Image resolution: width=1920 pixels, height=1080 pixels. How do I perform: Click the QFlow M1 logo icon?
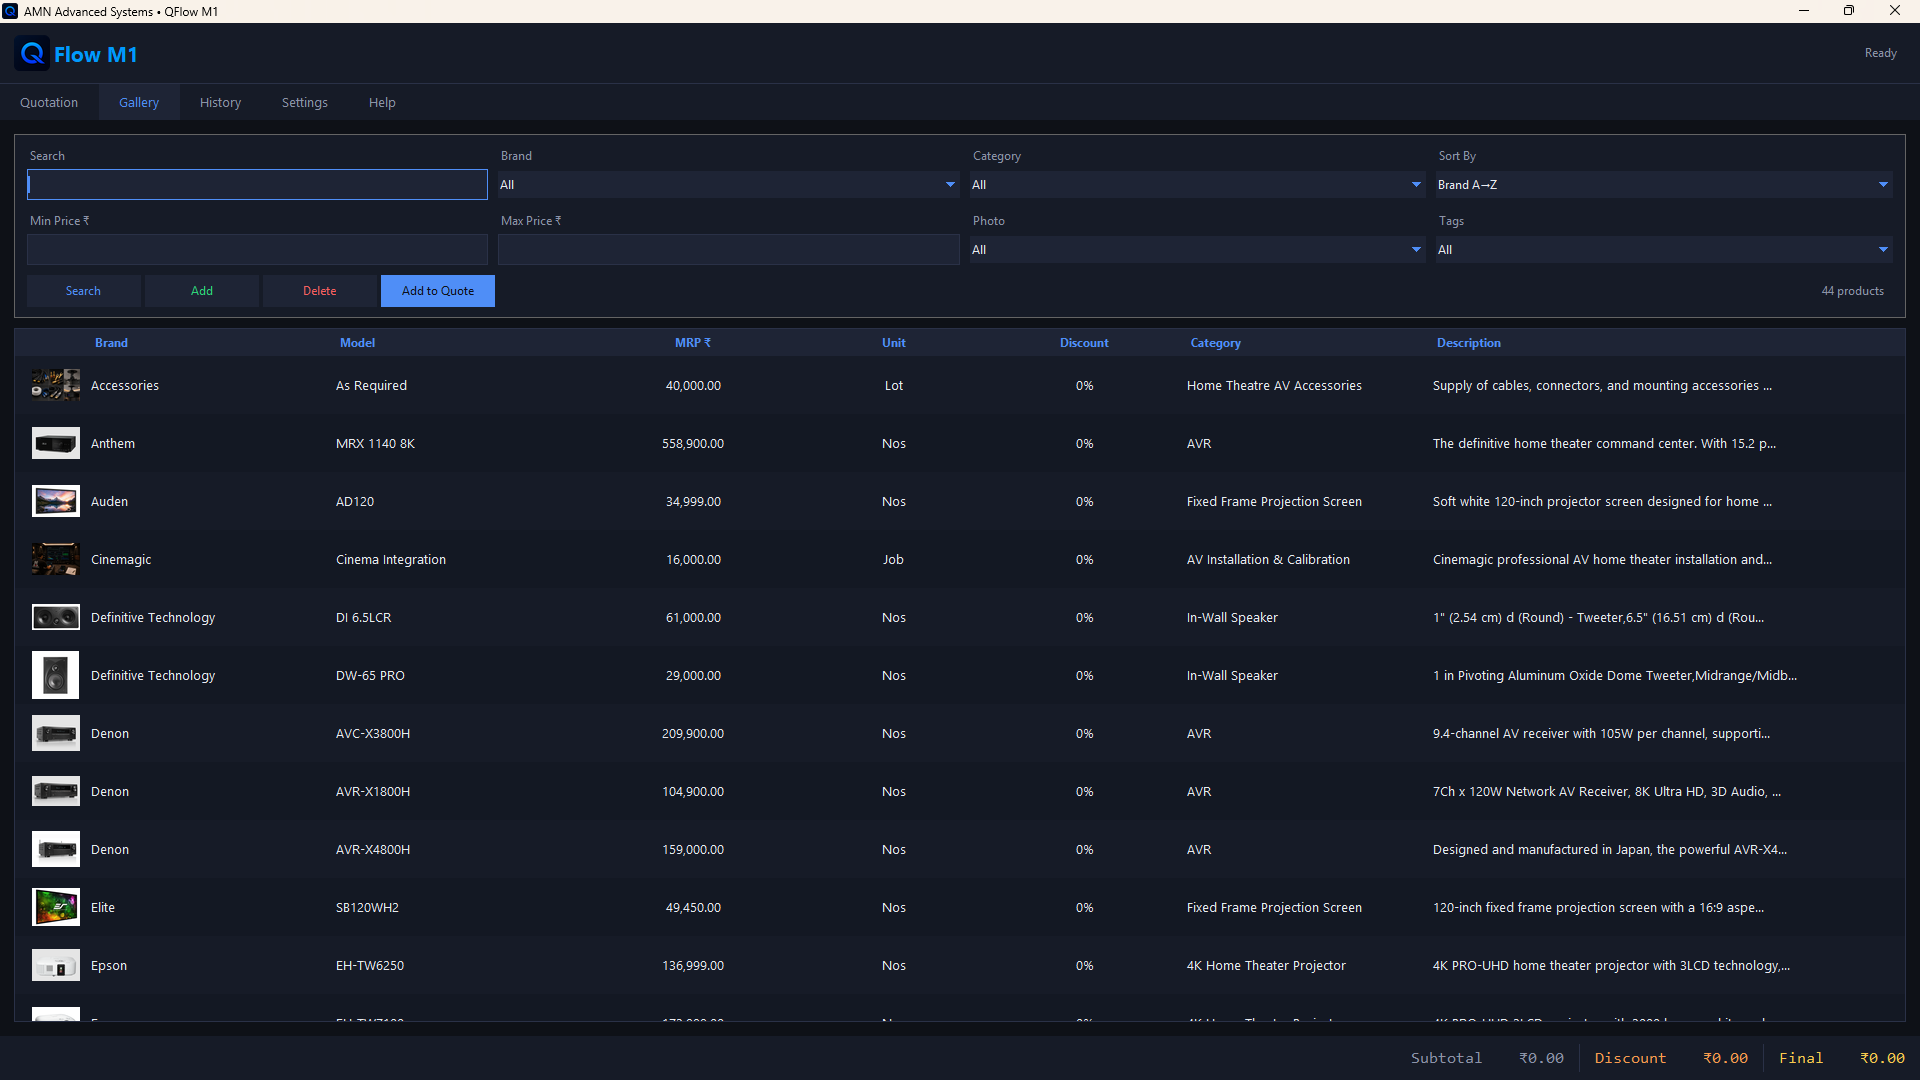(x=32, y=54)
